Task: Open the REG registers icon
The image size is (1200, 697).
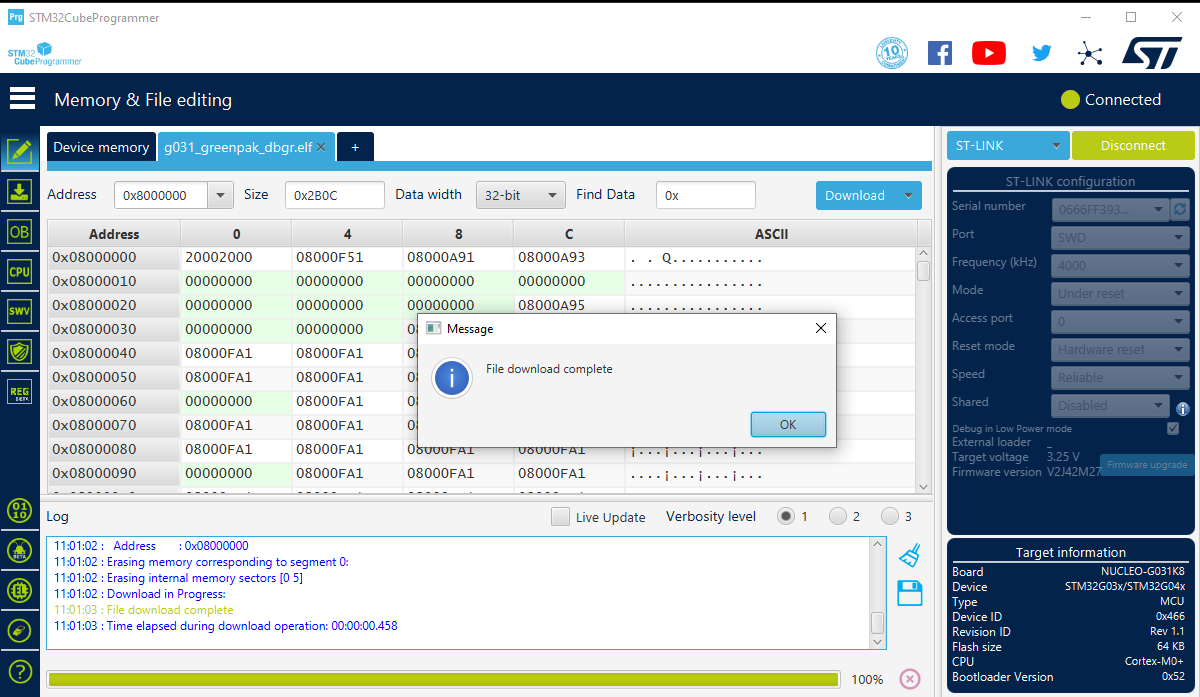Action: tap(19, 392)
